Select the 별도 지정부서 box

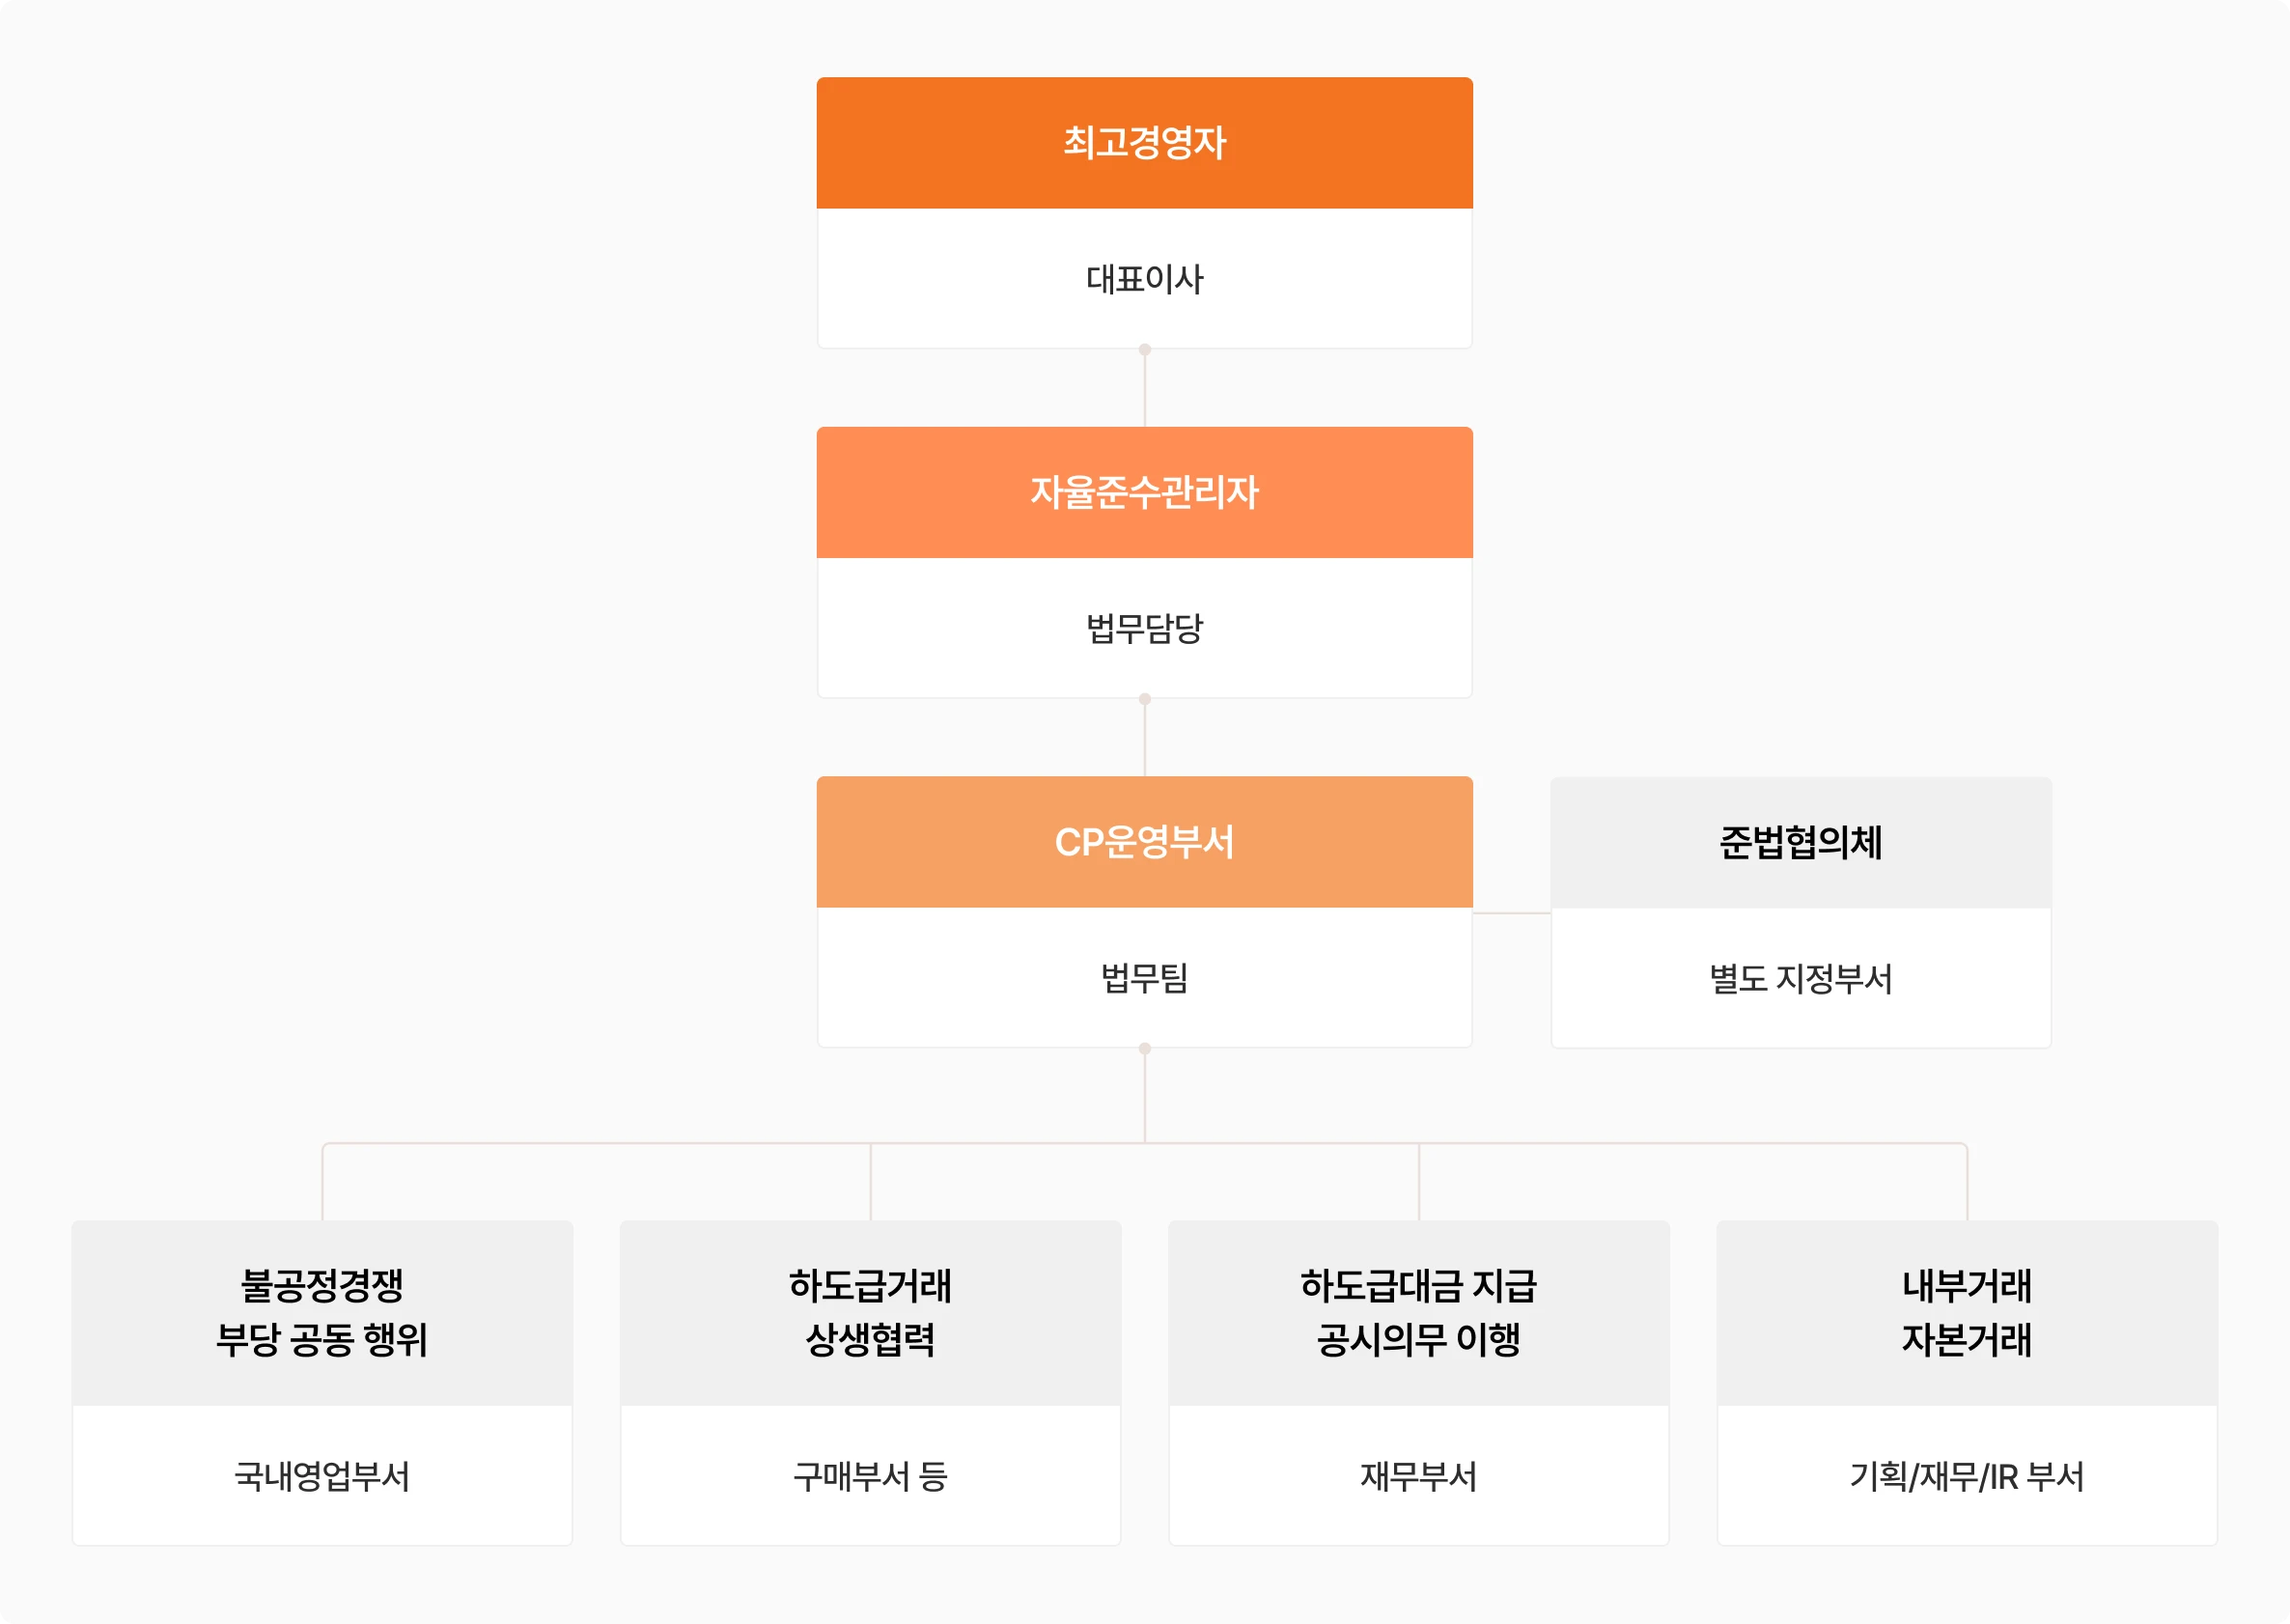1800,978
